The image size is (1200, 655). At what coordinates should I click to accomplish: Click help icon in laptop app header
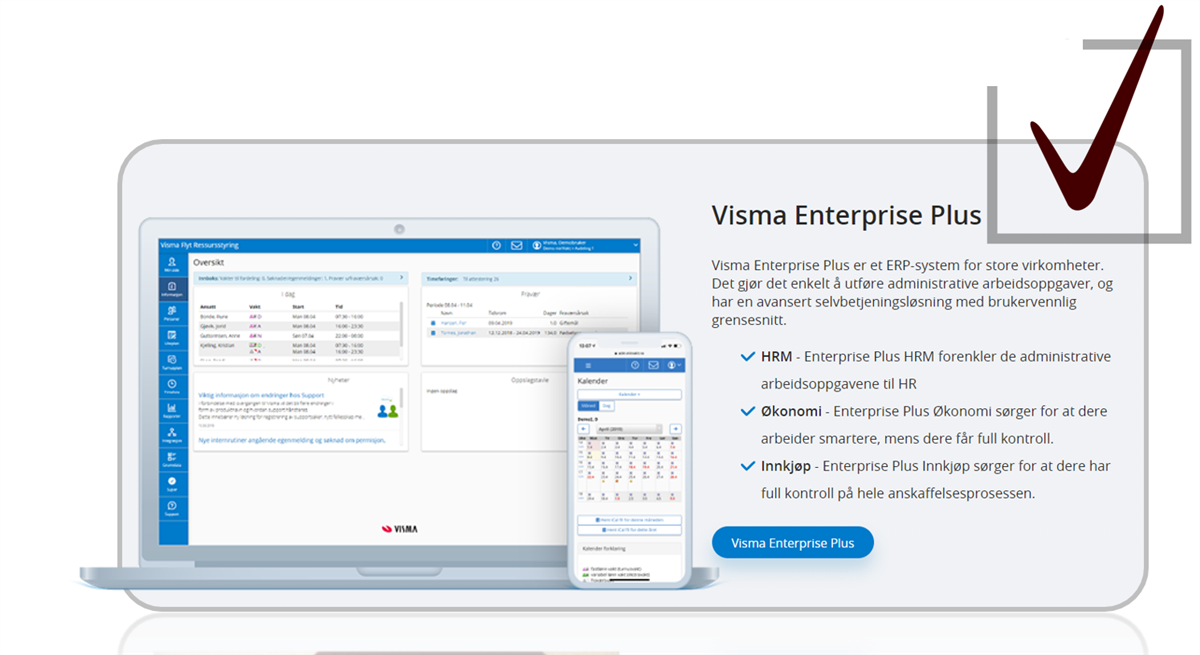pyautogui.click(x=496, y=245)
